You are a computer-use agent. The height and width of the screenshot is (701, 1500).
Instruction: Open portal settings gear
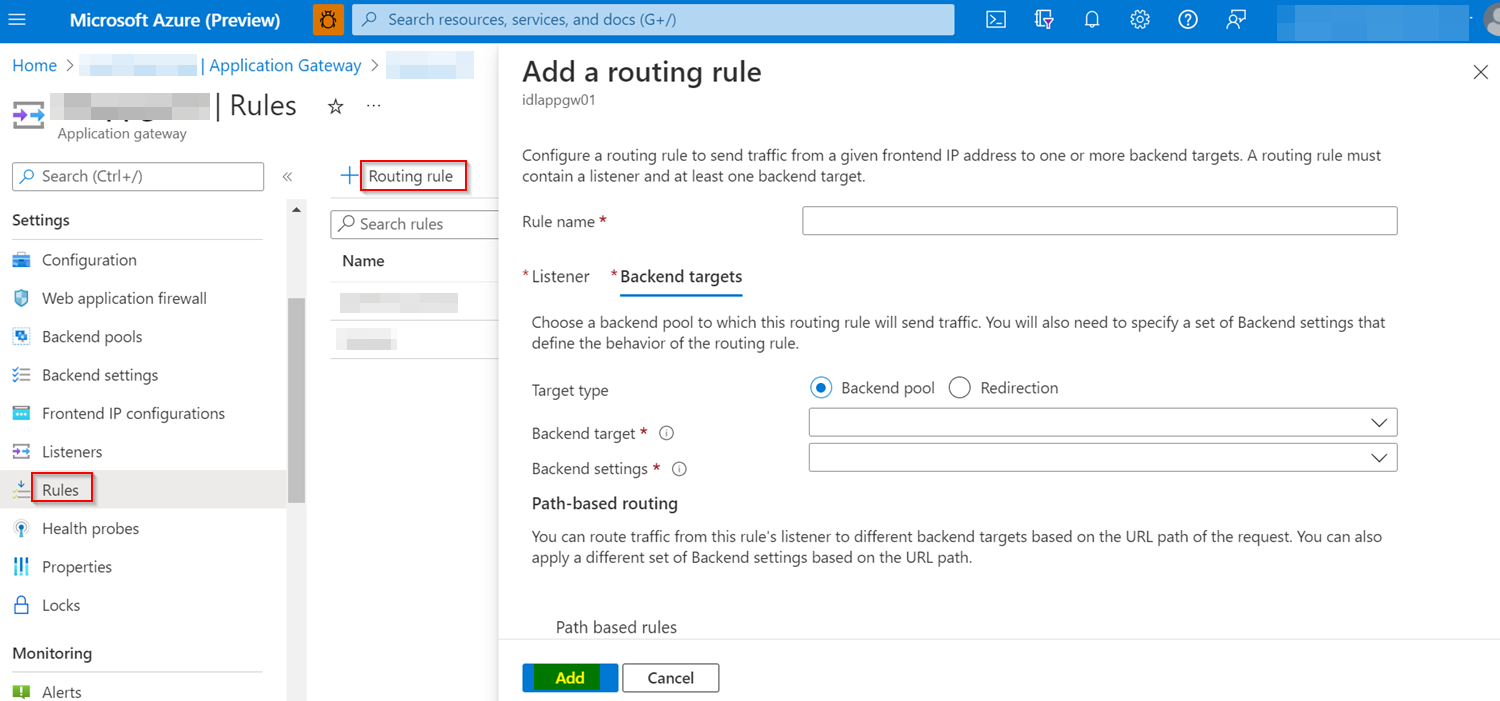click(1140, 20)
